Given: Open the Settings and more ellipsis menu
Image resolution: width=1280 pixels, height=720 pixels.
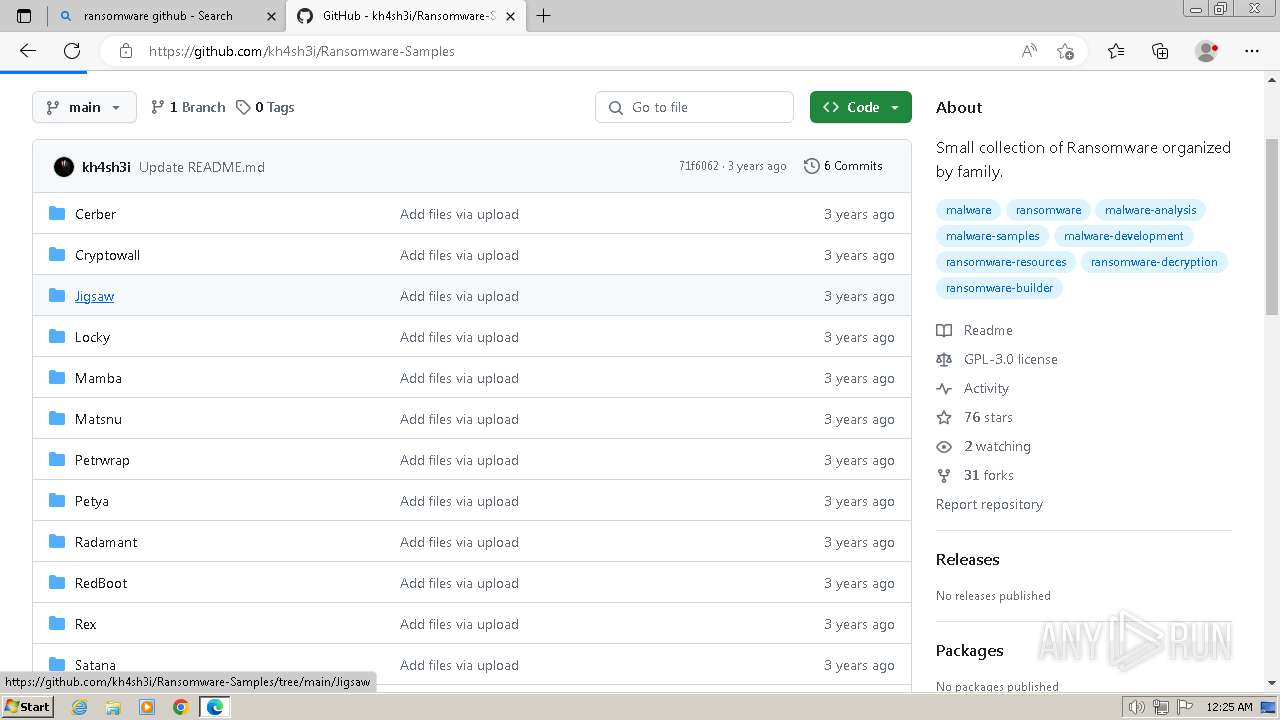Looking at the screenshot, I should coord(1252,51).
